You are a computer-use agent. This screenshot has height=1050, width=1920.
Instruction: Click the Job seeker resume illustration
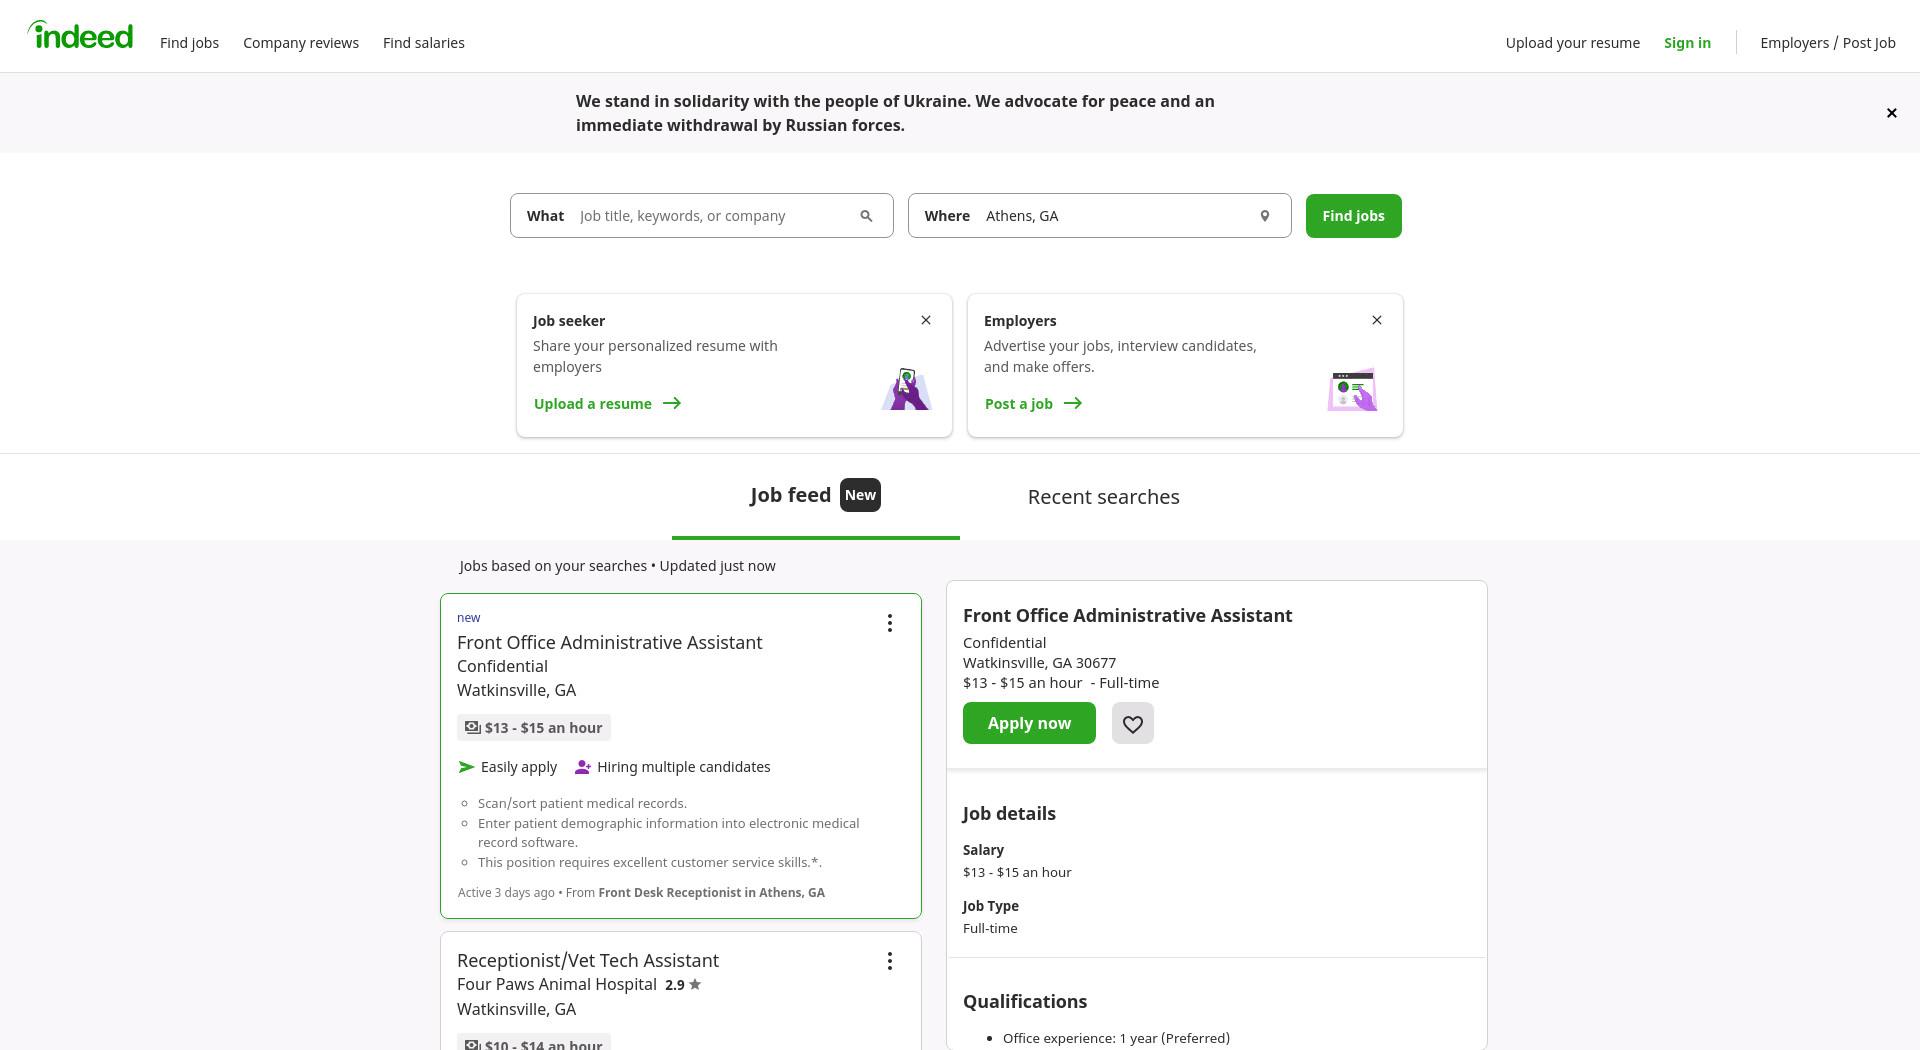pos(906,390)
